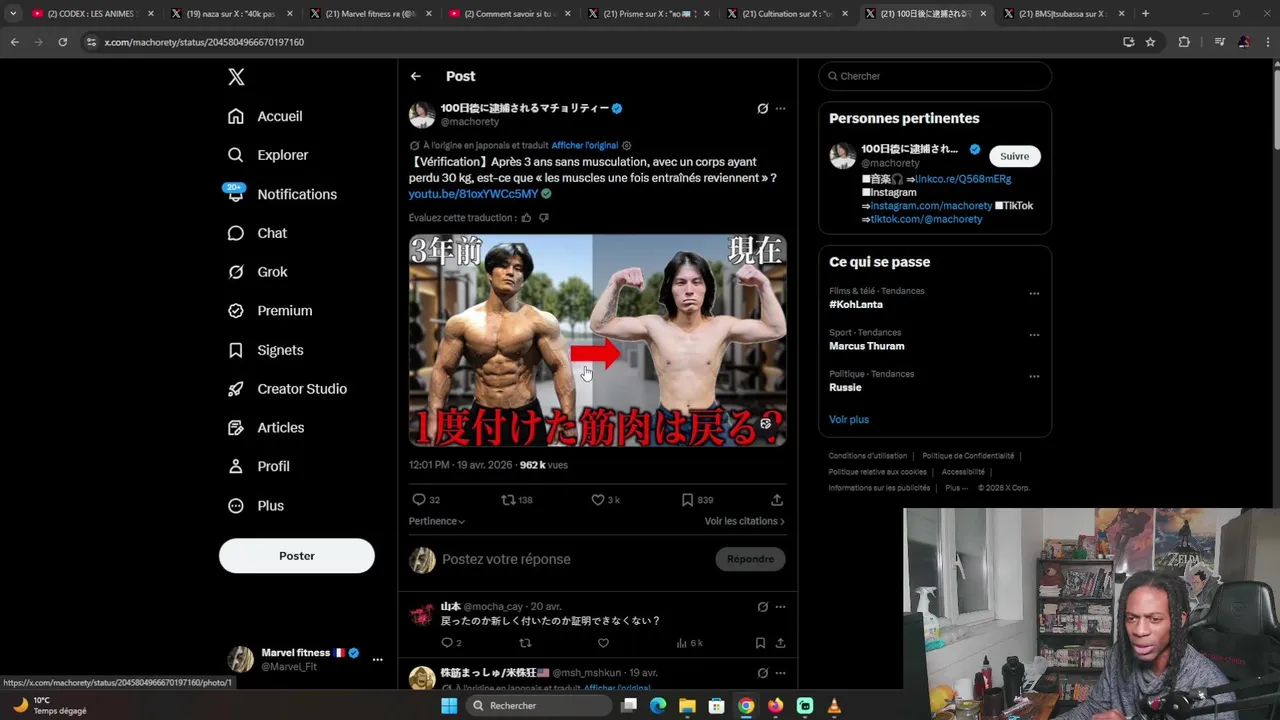
Task: Open Windows Start menu
Action: [x=449, y=706]
